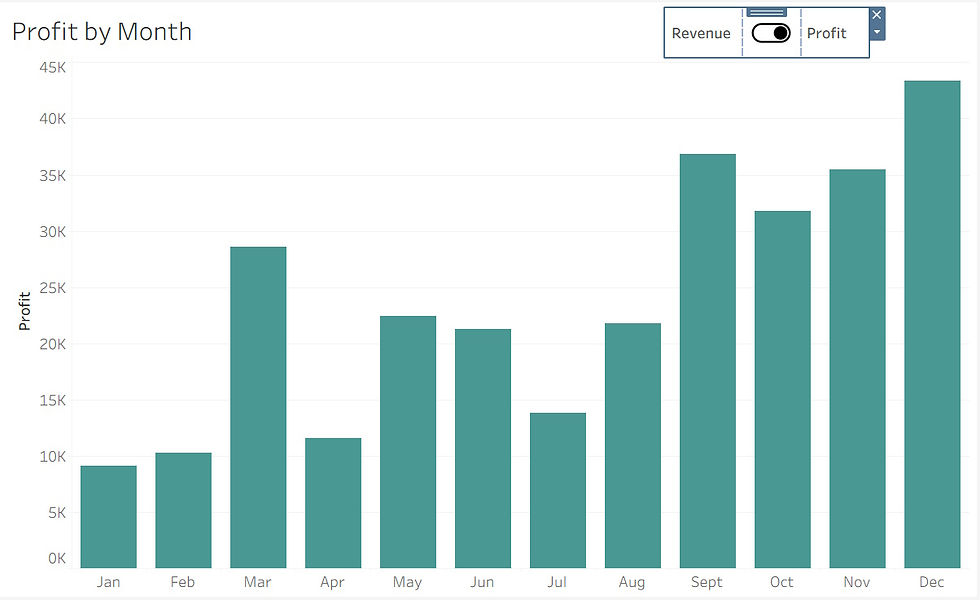The image size is (980, 600).
Task: Select the Oct bar
Action: (782, 389)
